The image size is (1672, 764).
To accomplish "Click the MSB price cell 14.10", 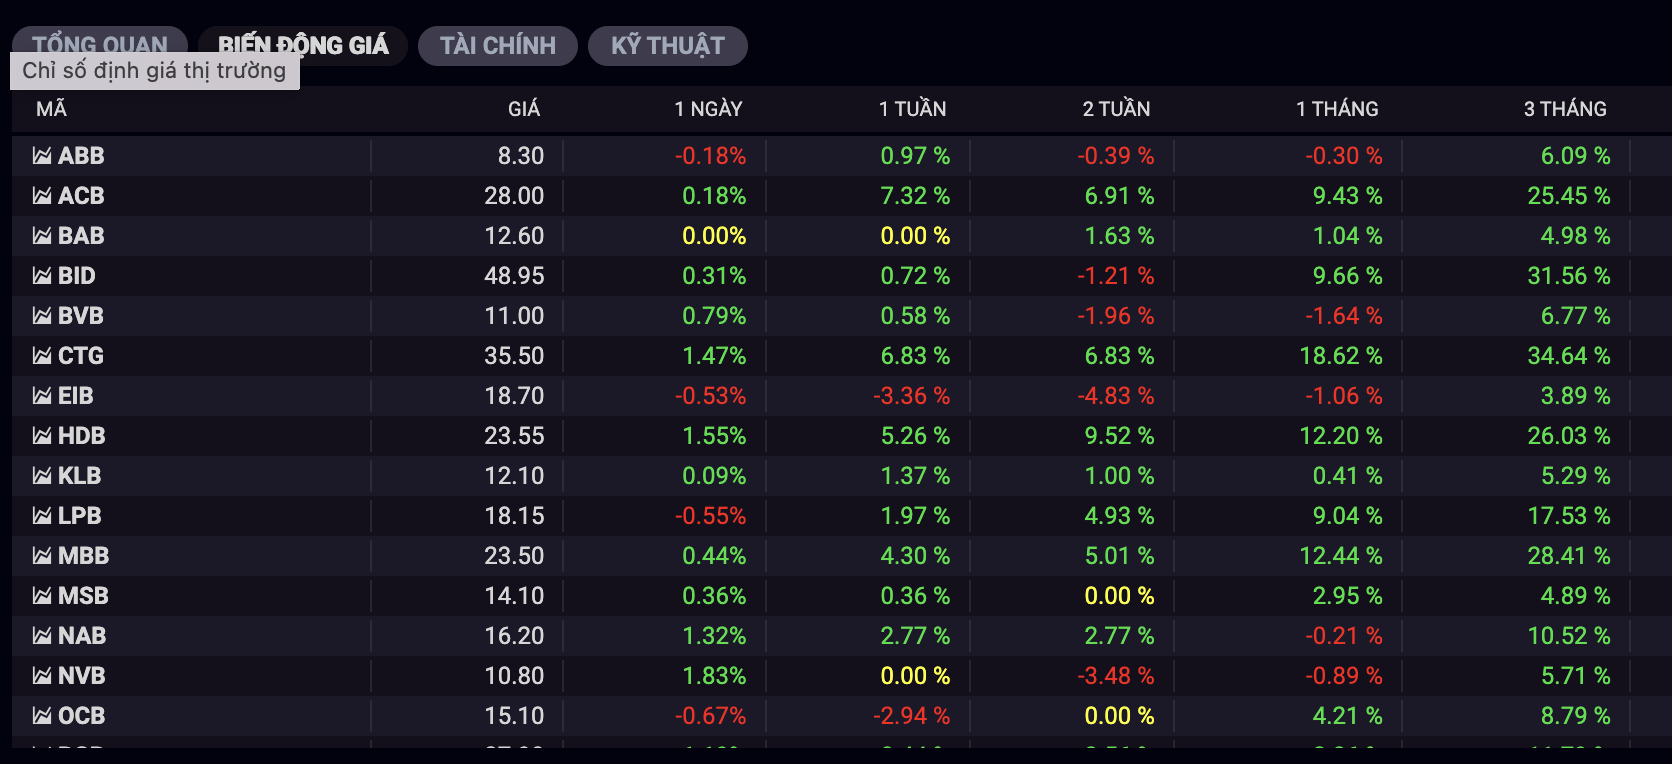I will pos(514,596).
